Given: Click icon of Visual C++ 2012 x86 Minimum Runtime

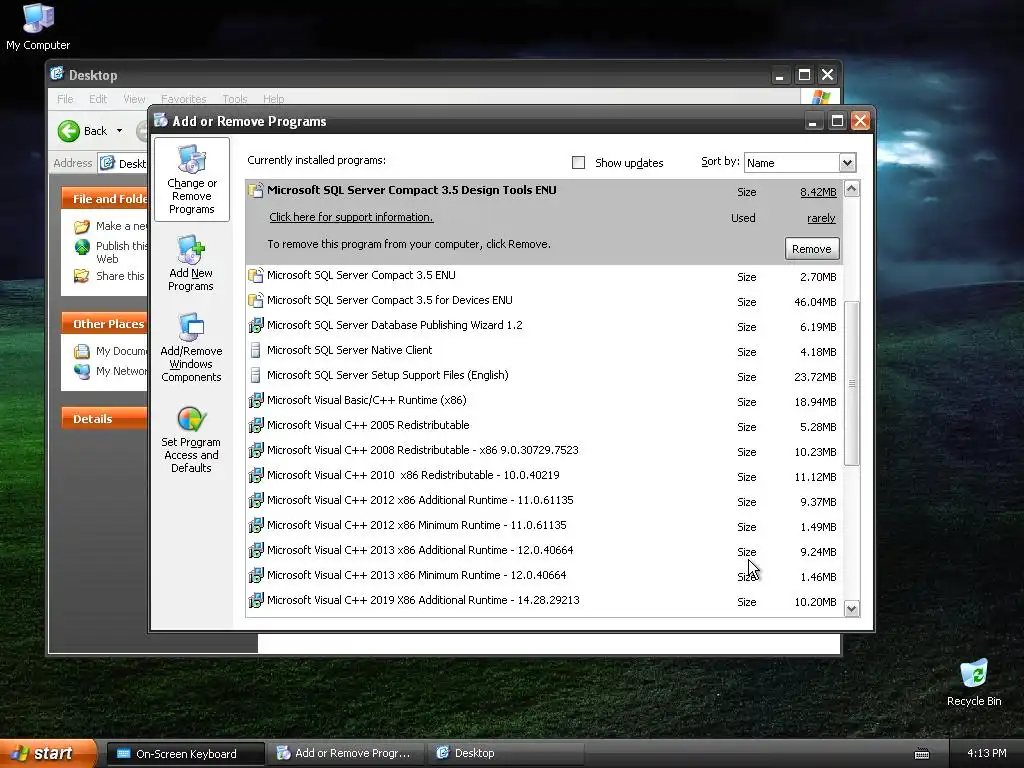Looking at the screenshot, I should [256, 525].
